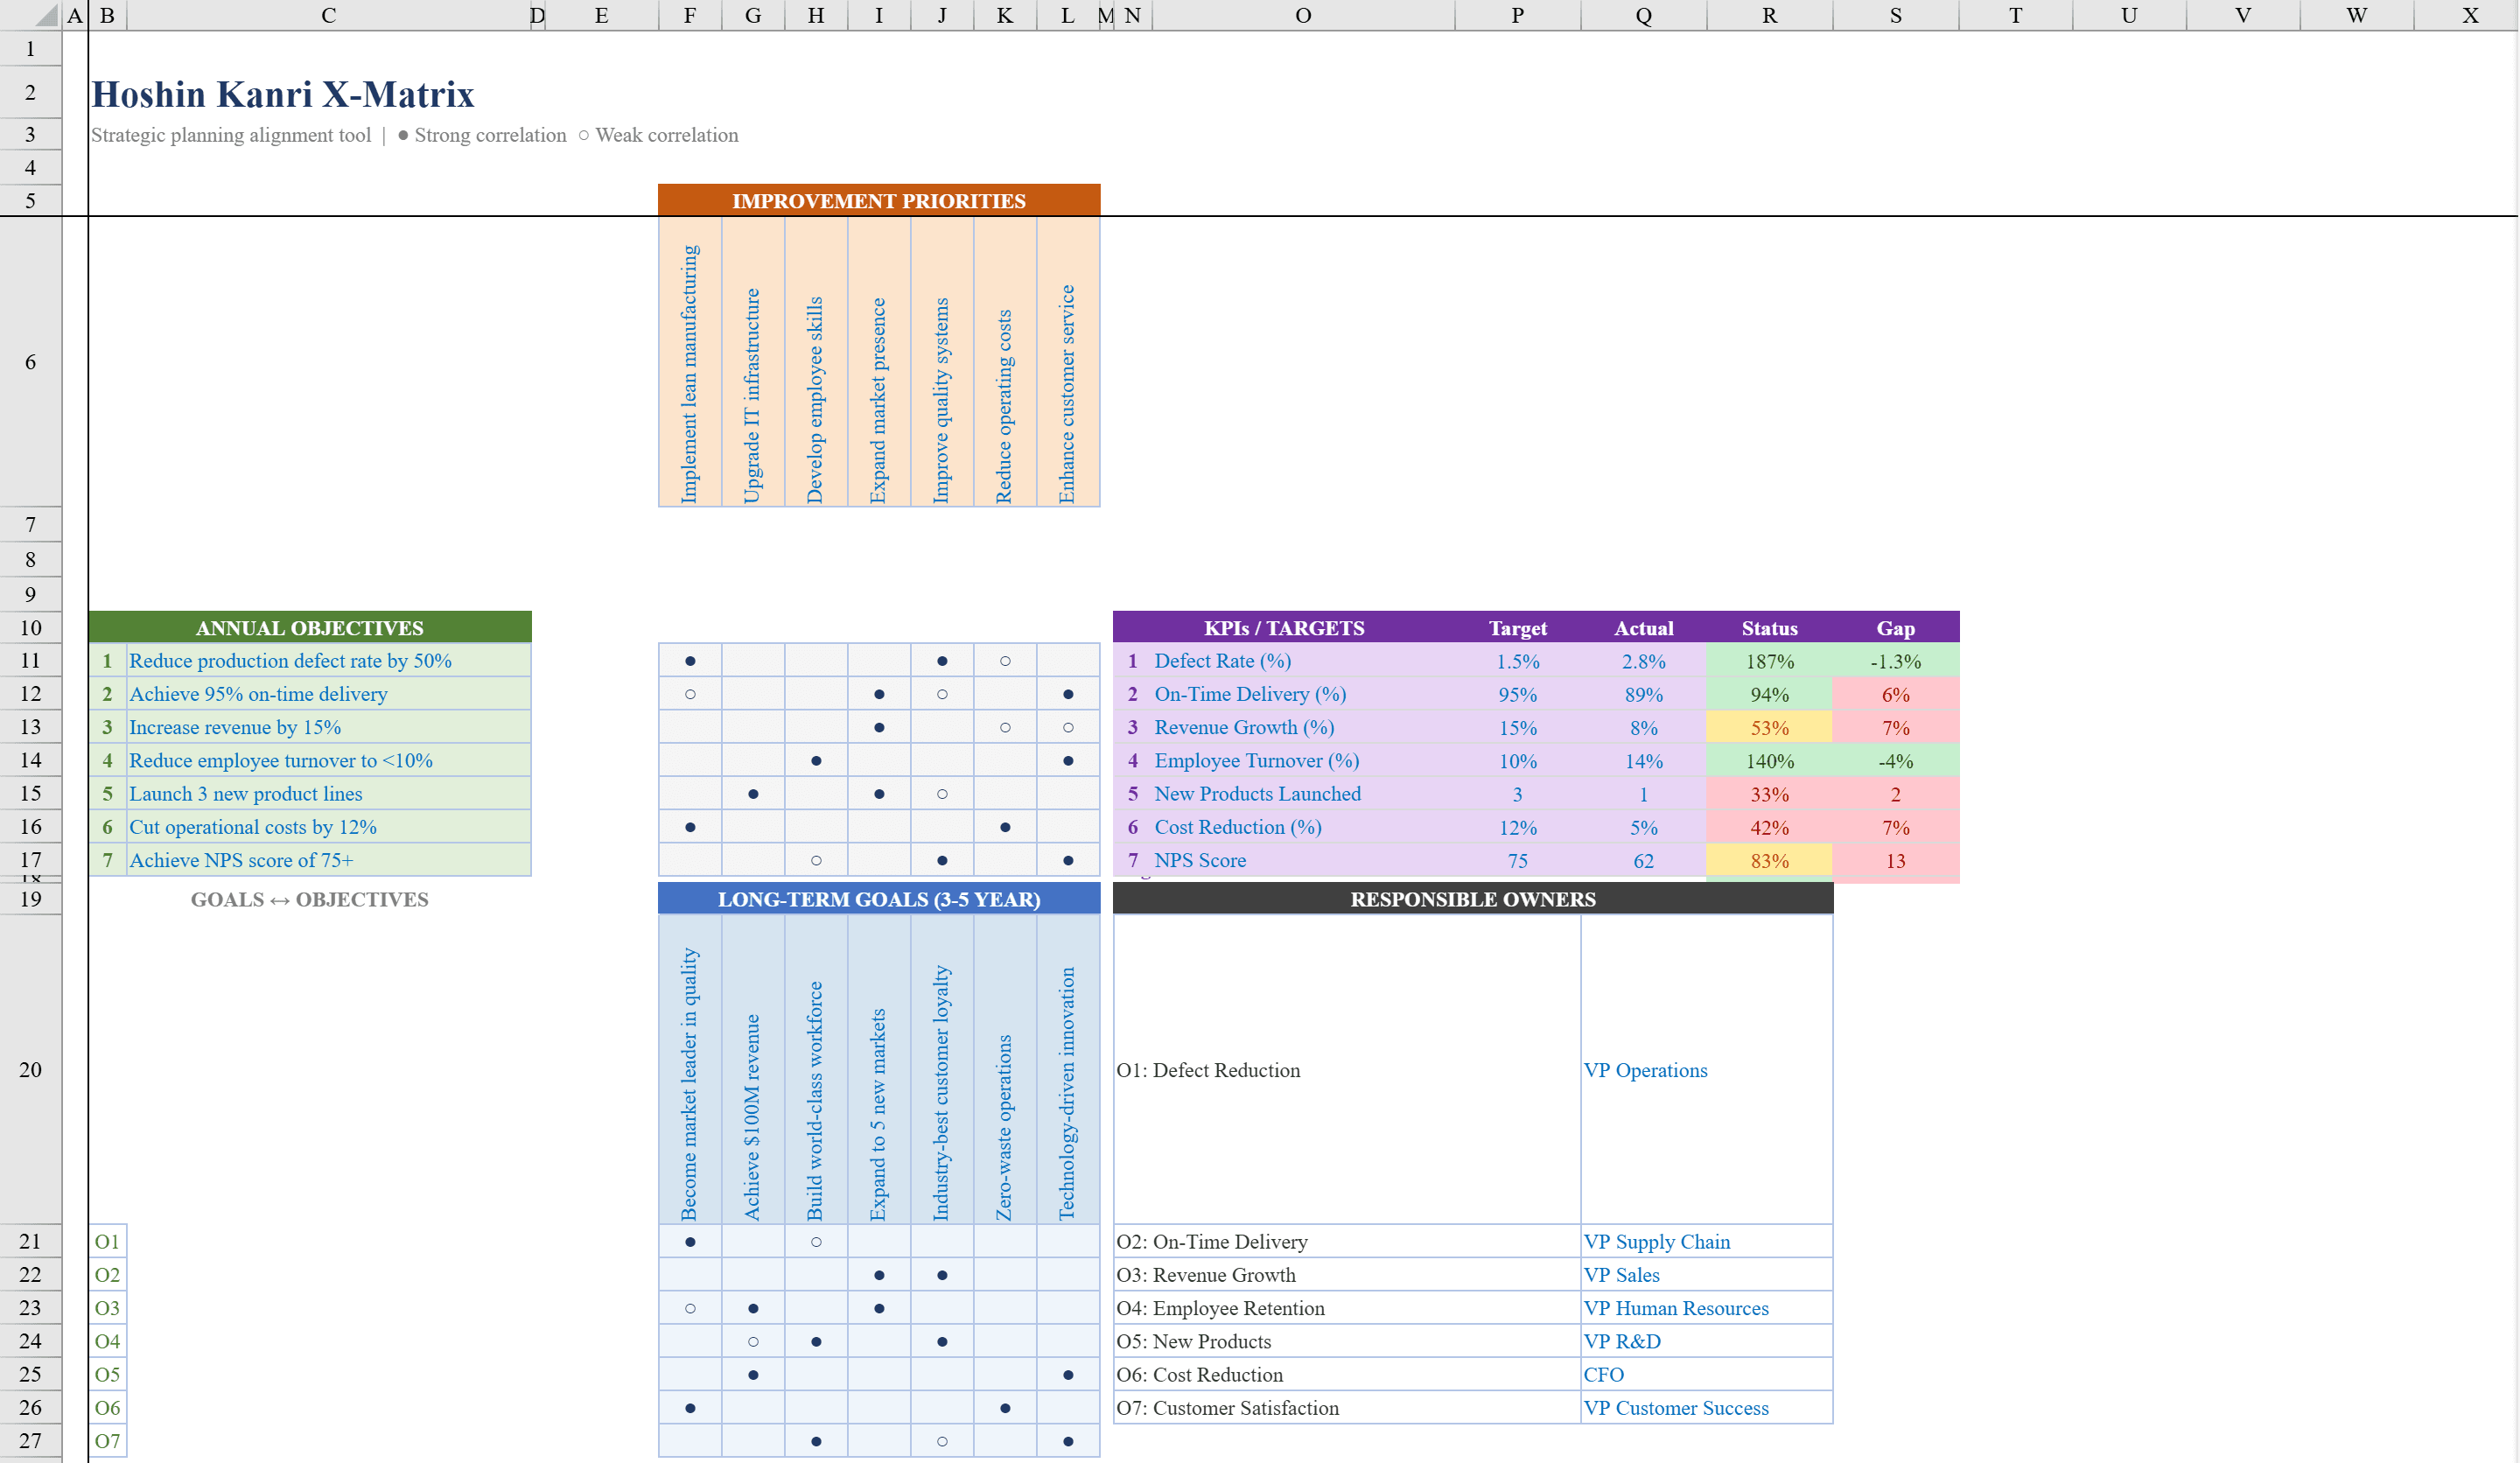Image resolution: width=2520 pixels, height=1463 pixels.
Task: Click the CFO cell for Cost Reduction
Action: (1604, 1374)
